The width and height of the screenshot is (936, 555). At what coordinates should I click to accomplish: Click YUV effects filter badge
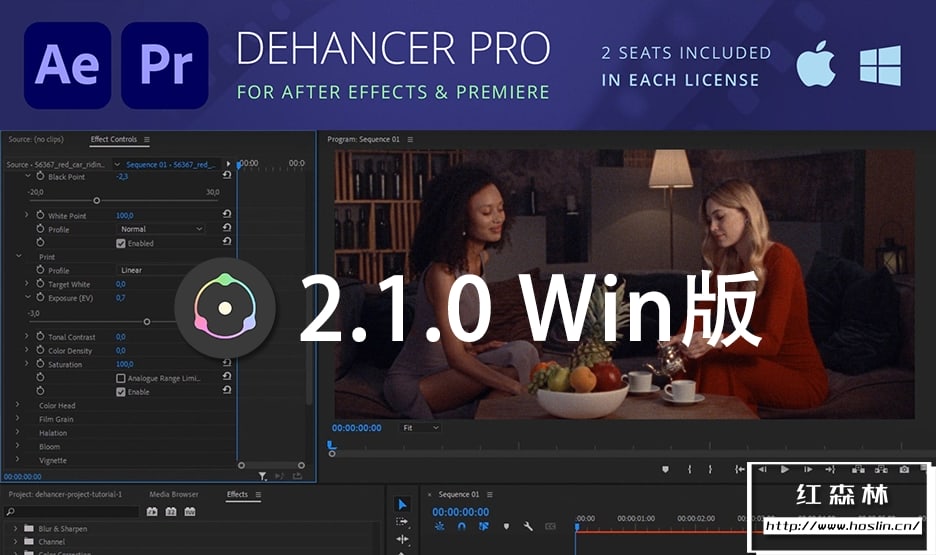[x=190, y=511]
